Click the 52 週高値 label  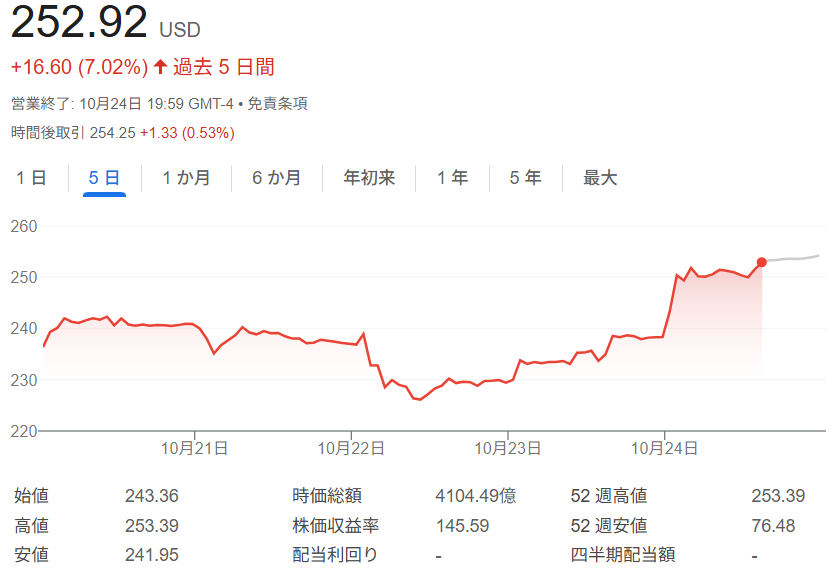(x=608, y=496)
